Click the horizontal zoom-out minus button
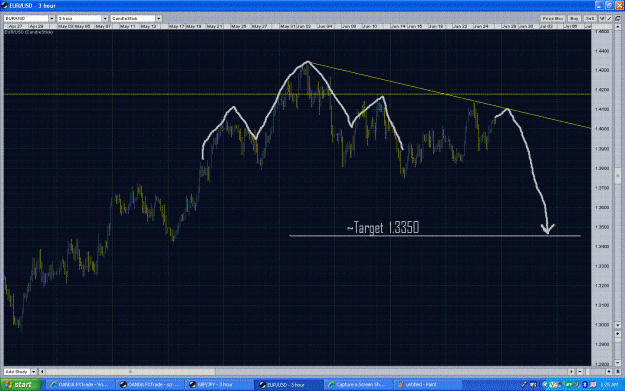Screen dimensions: 625x391 click(x=580, y=371)
